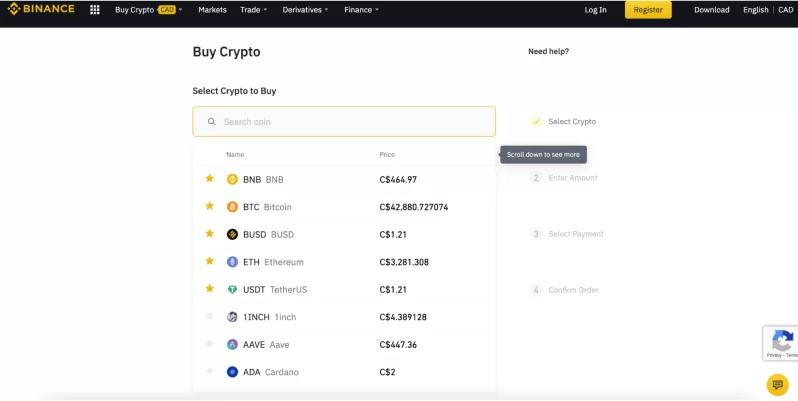This screenshot has height=401, width=798.
Task: Click step 2 Enter Amount number icon
Action: [x=535, y=178]
